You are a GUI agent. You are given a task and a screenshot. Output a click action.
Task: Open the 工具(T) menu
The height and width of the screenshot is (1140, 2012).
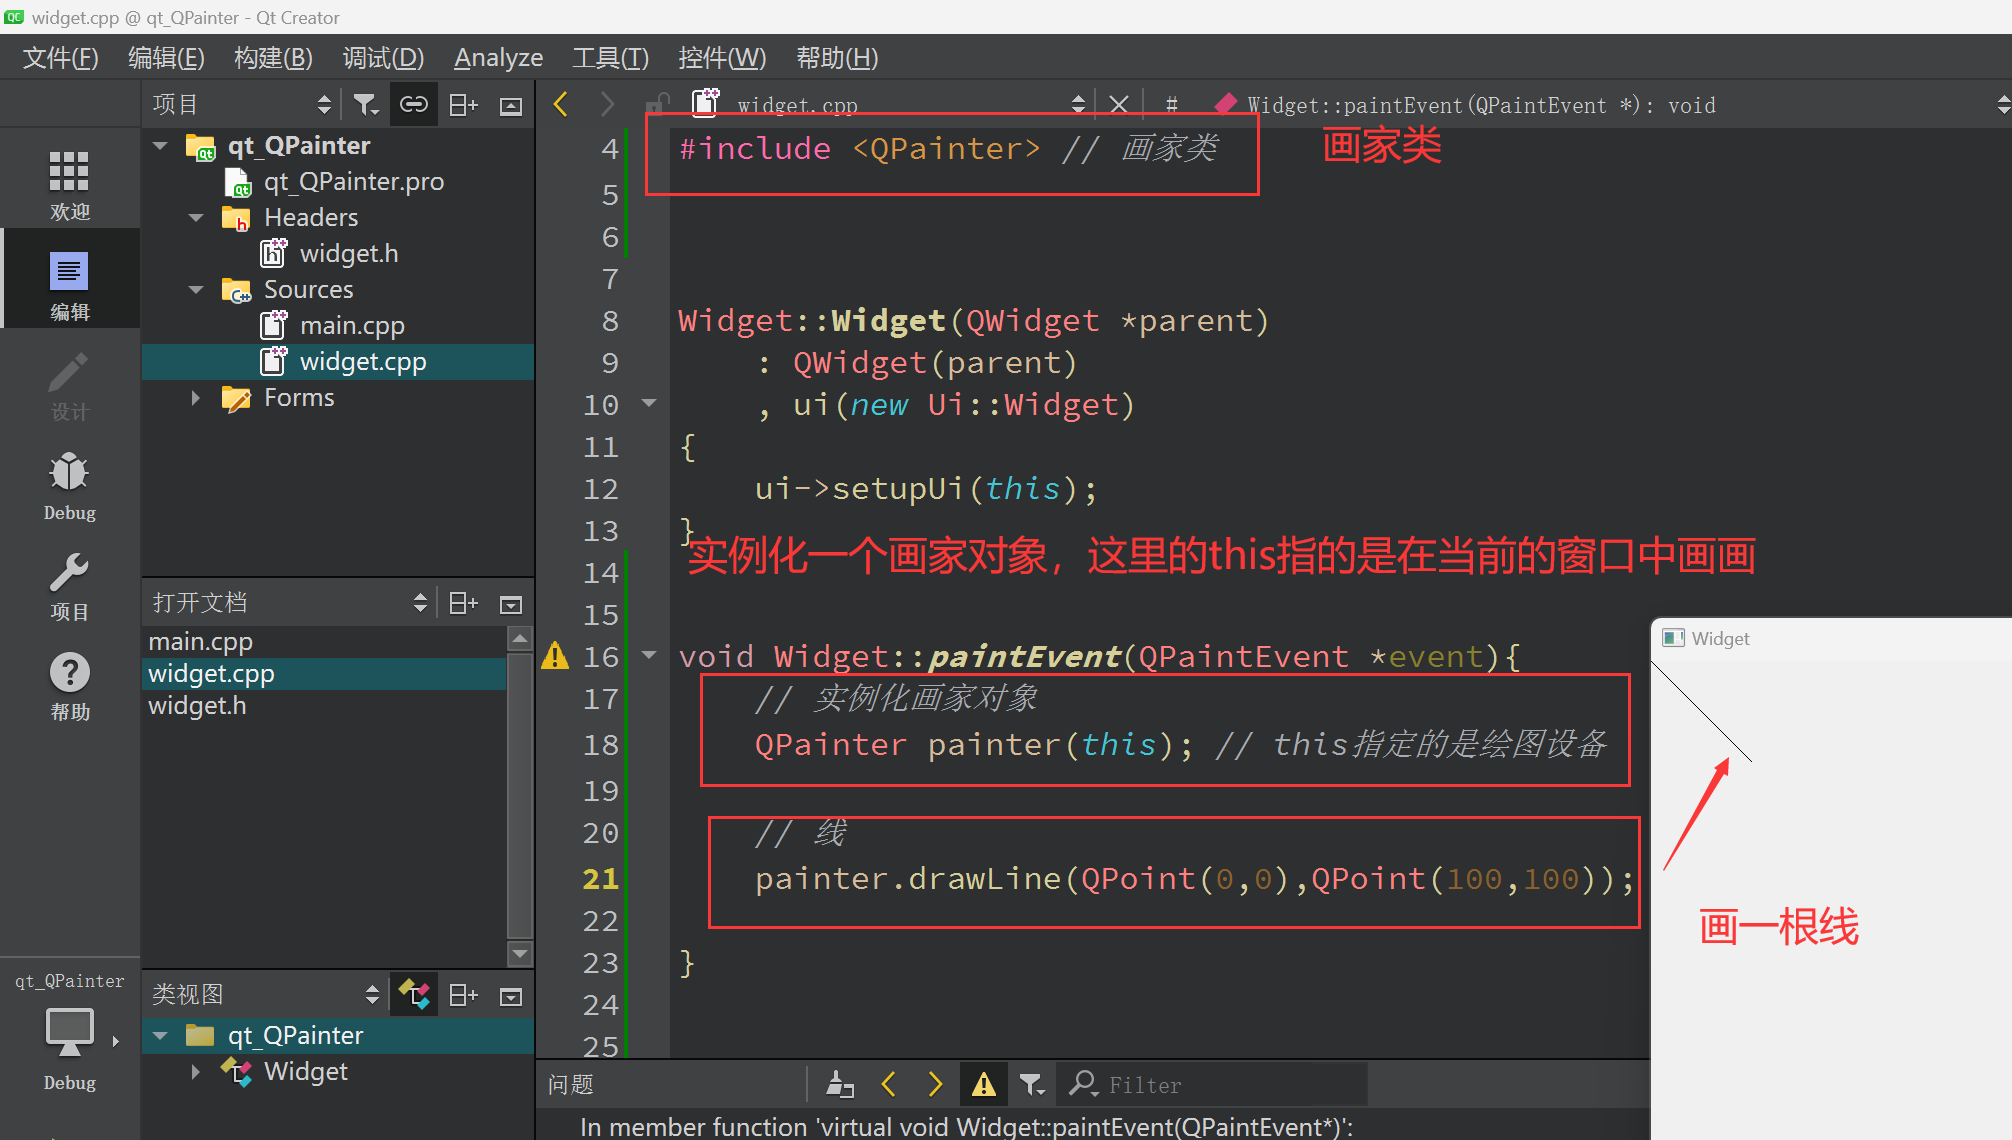click(610, 58)
